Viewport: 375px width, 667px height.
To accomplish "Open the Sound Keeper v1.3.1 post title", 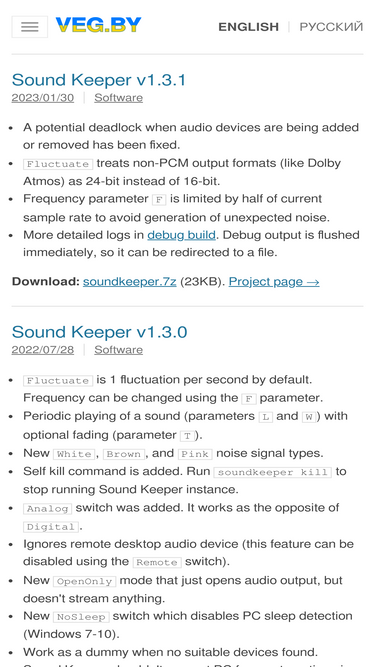I will [x=99, y=80].
